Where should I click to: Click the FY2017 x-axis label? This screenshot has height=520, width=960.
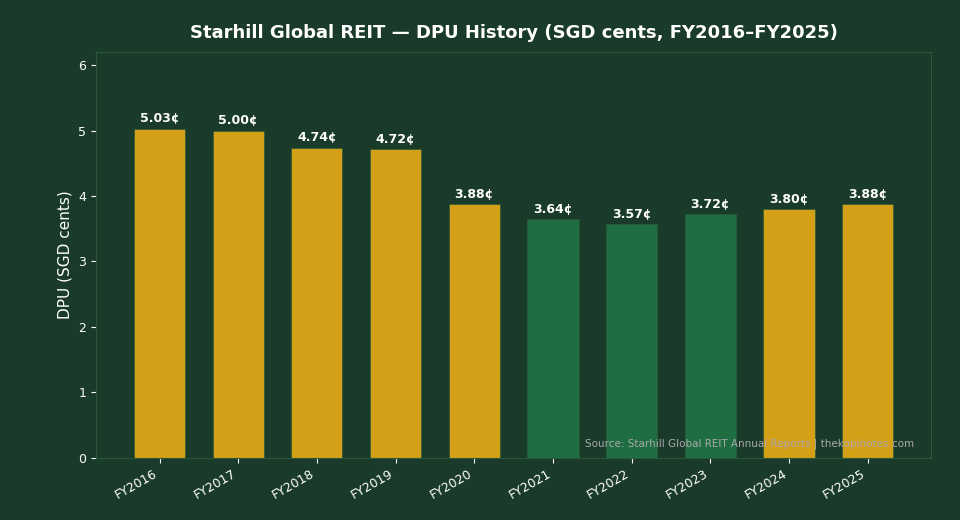[215, 484]
